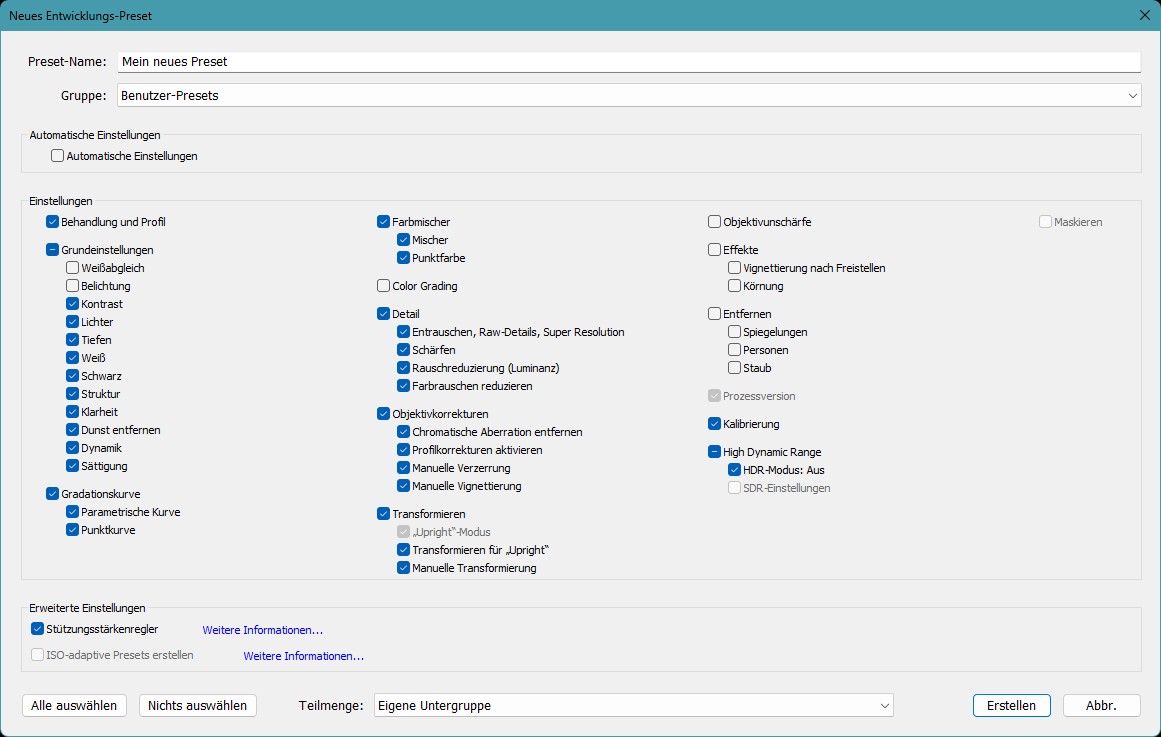Disable the Sättigung checkbox
Viewport: 1161px width, 737px height.
coord(73,465)
